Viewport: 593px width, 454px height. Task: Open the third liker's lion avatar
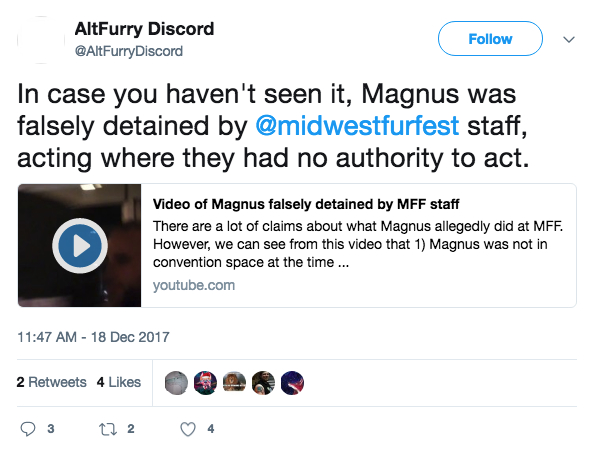click(x=234, y=382)
